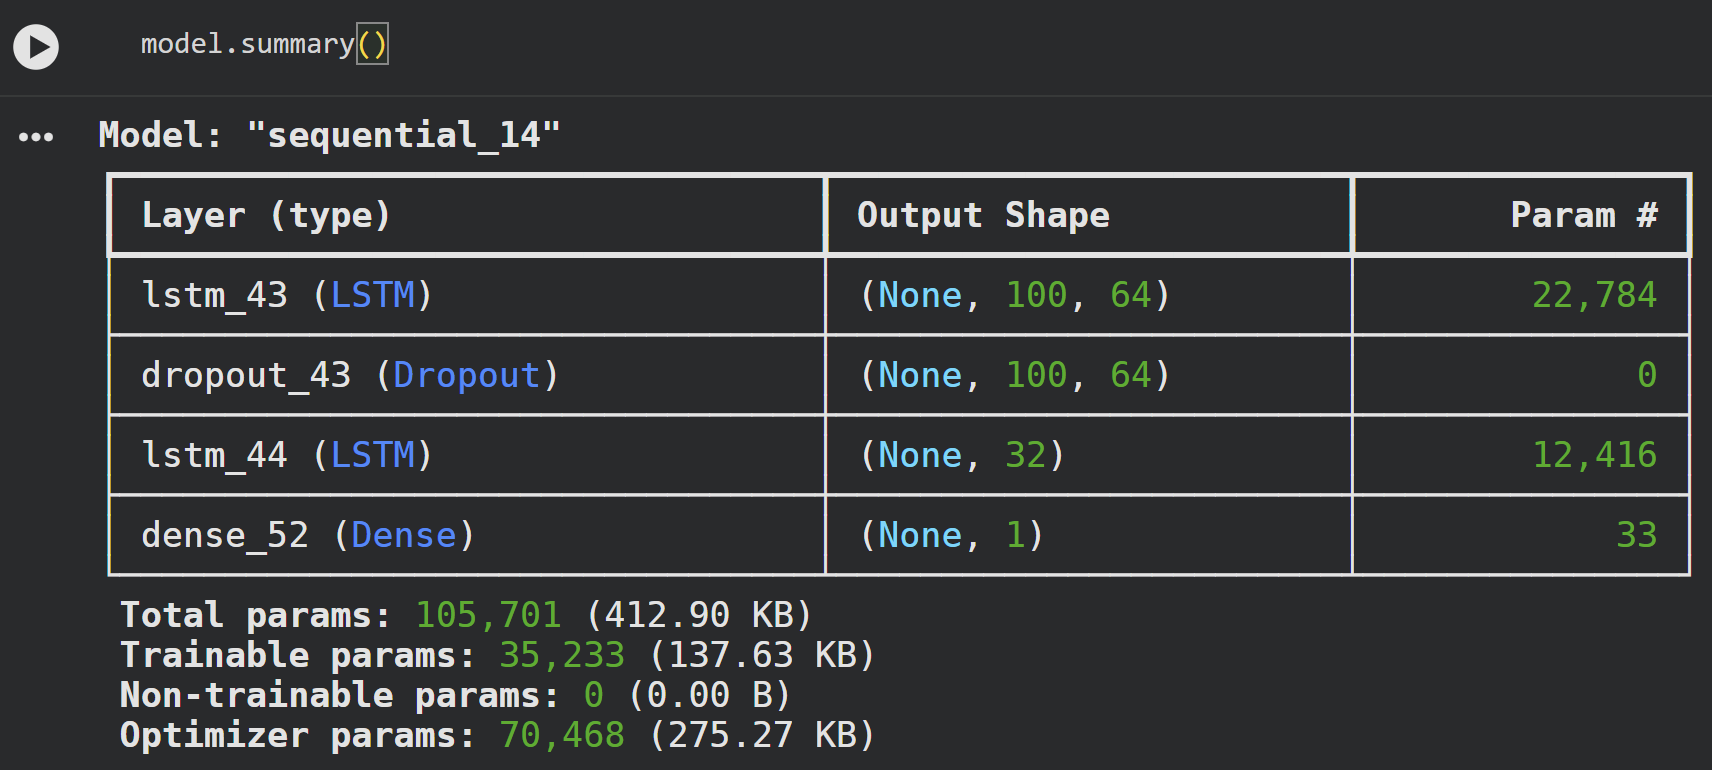Image resolution: width=1712 pixels, height=770 pixels.
Task: Click the highlighted parentheses in the code
Action: (372, 44)
